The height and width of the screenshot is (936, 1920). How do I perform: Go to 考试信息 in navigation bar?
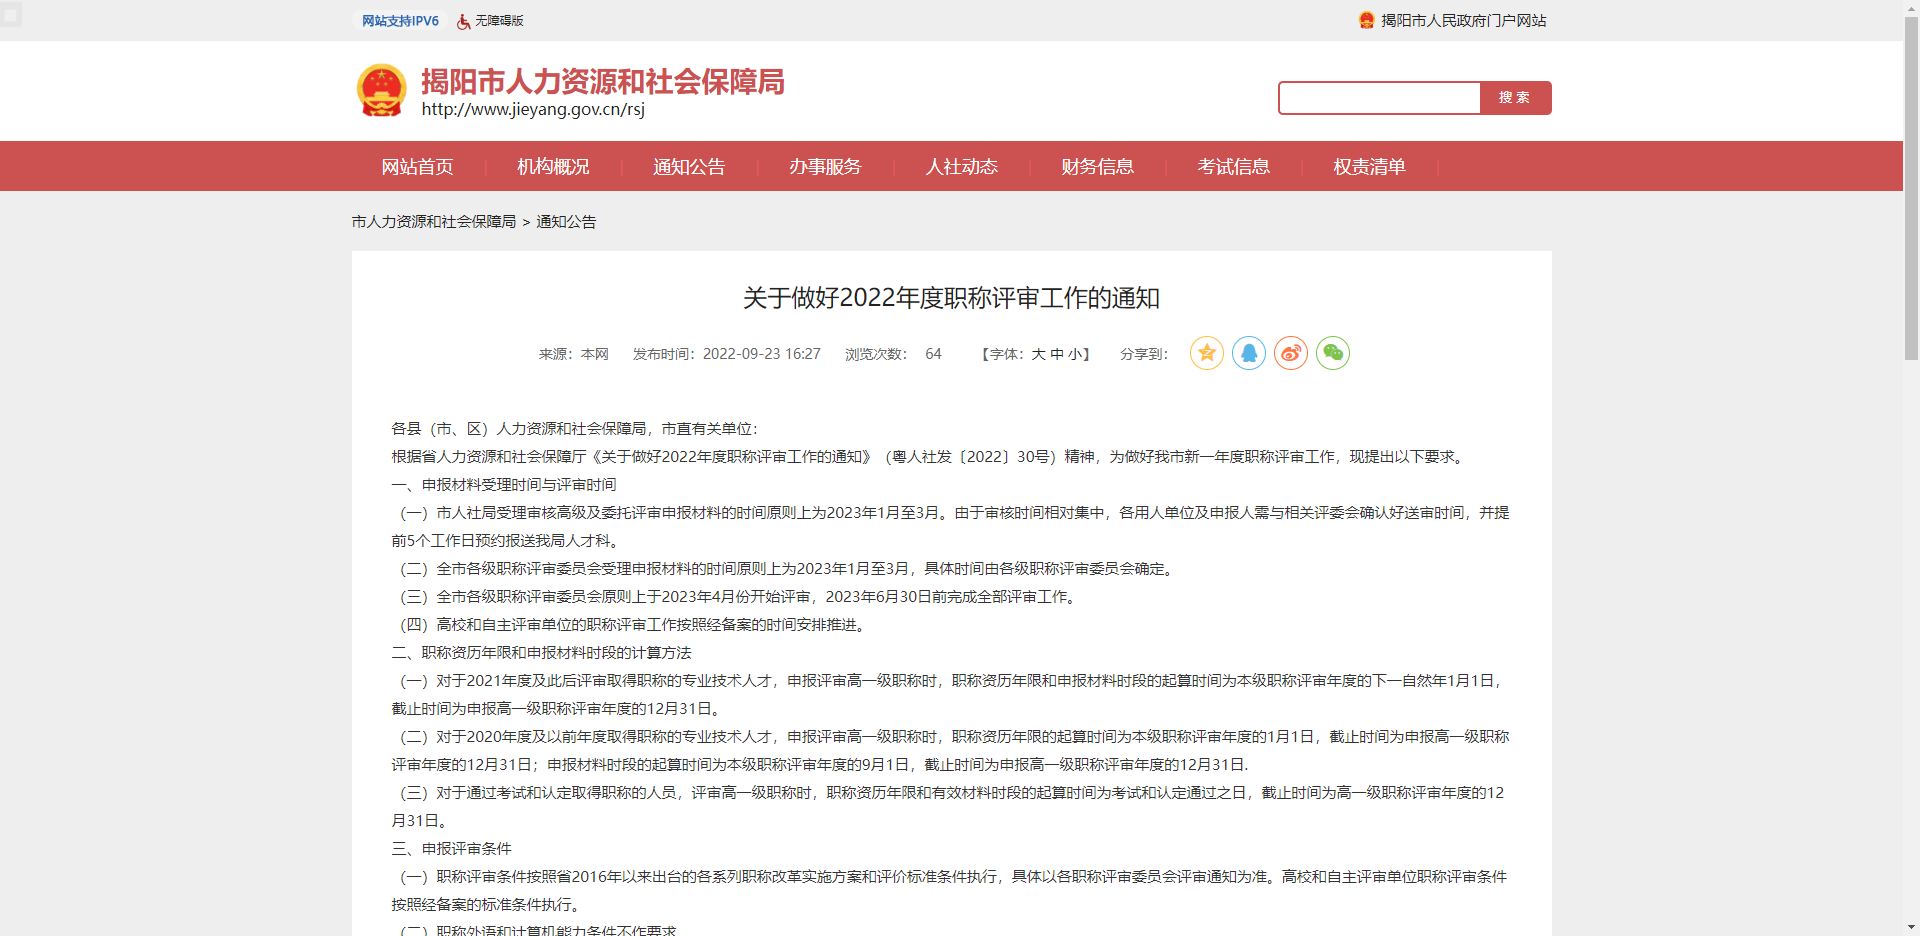click(x=1233, y=167)
